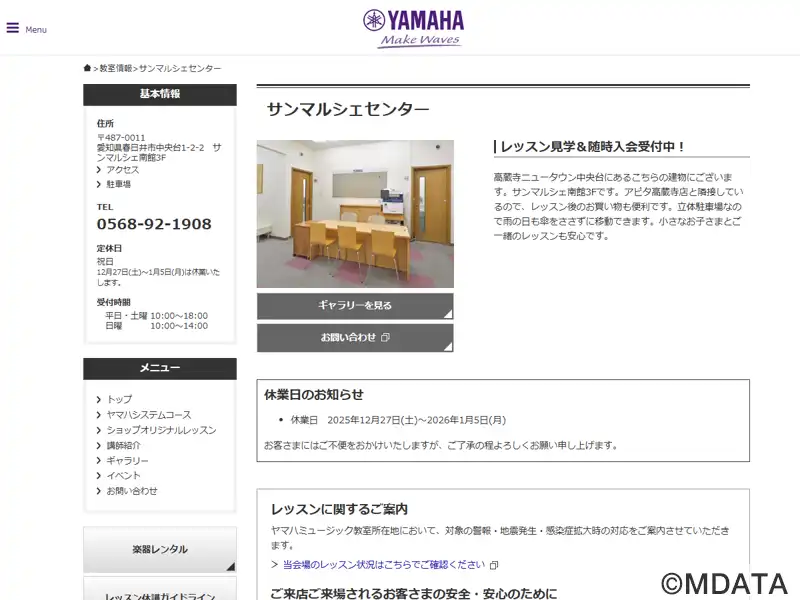Select ショップオリジナルレッスン in sidebar menu

(161, 430)
